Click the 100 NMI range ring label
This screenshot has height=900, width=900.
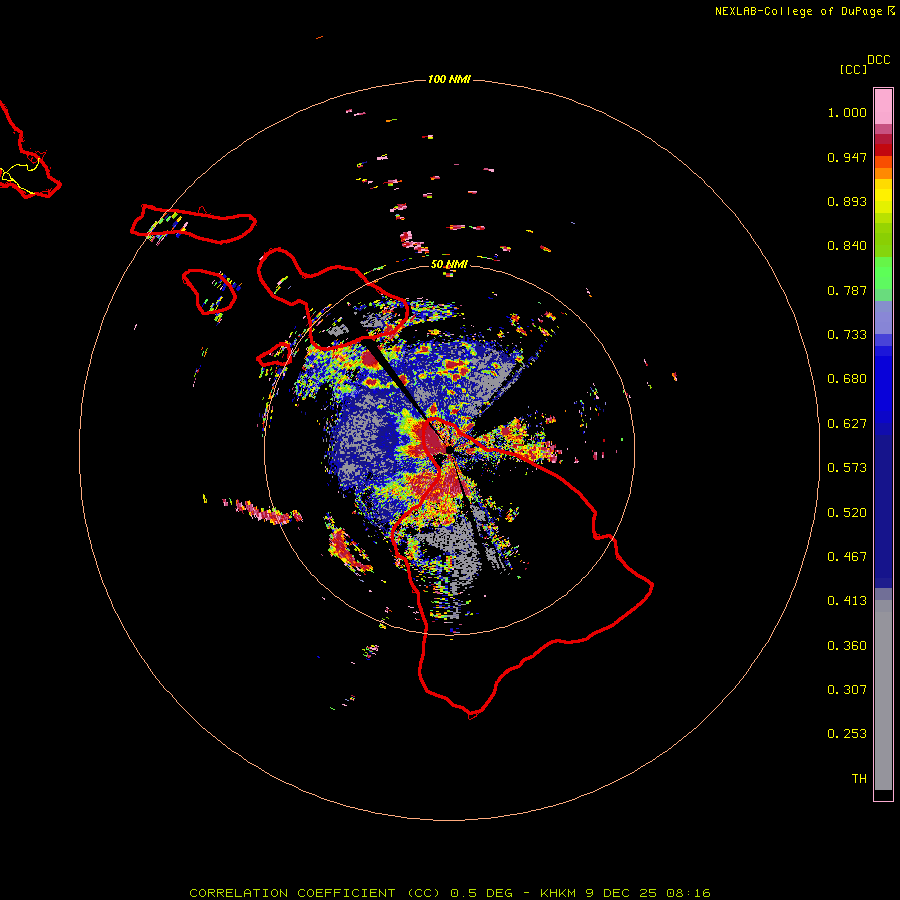coord(449,79)
